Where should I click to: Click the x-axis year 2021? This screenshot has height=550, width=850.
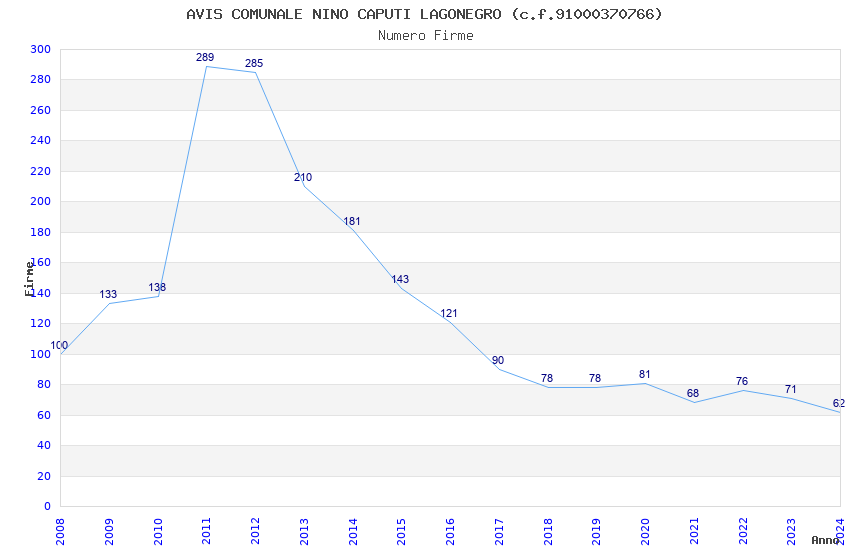[694, 531]
